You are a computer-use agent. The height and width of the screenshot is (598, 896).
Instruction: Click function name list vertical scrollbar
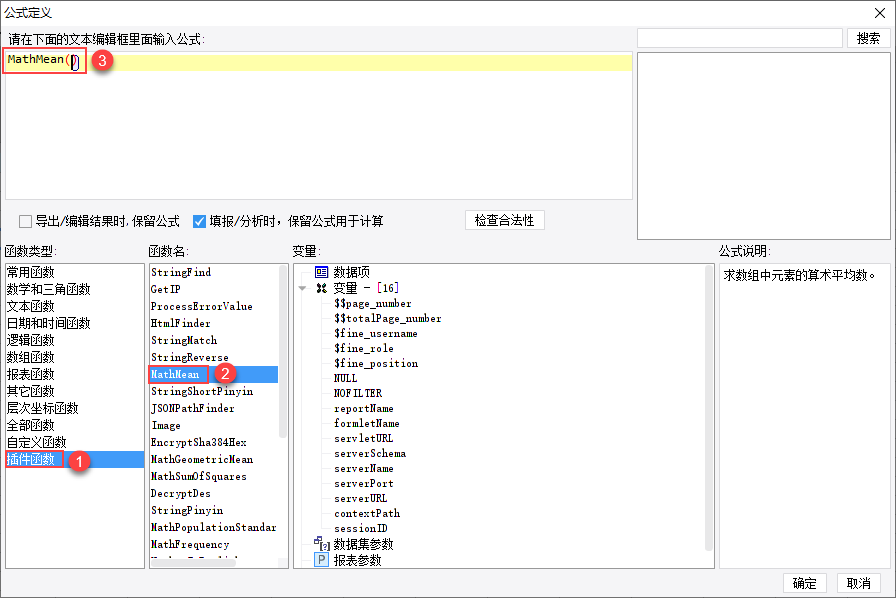[x=282, y=351]
